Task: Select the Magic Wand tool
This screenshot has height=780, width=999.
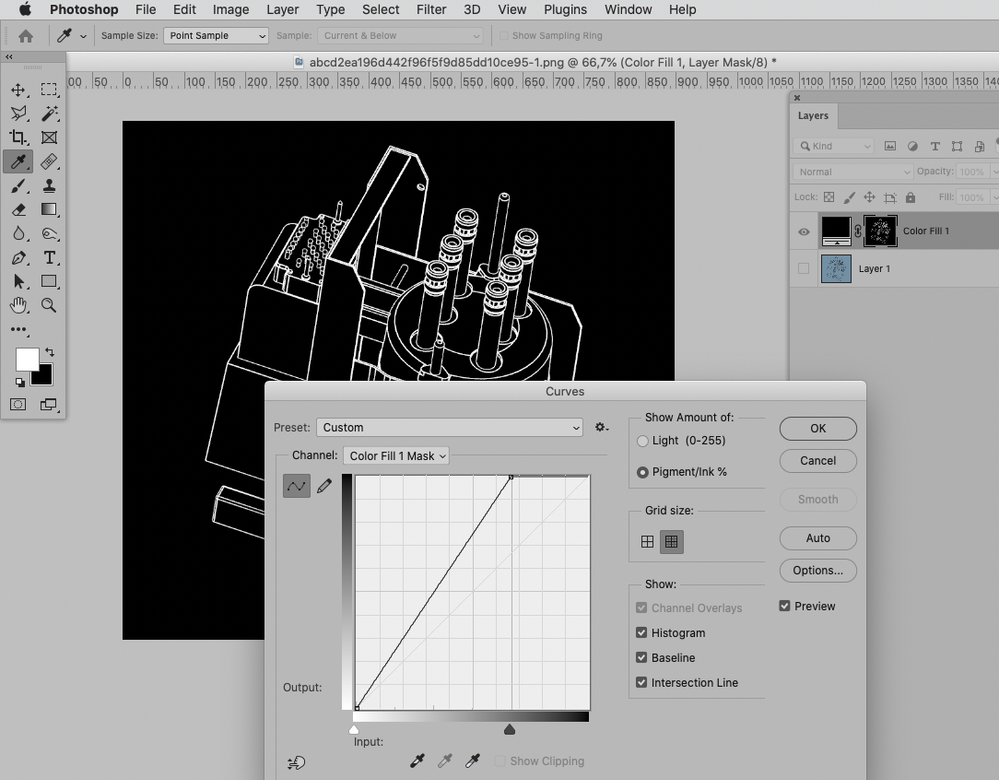Action: (49, 114)
